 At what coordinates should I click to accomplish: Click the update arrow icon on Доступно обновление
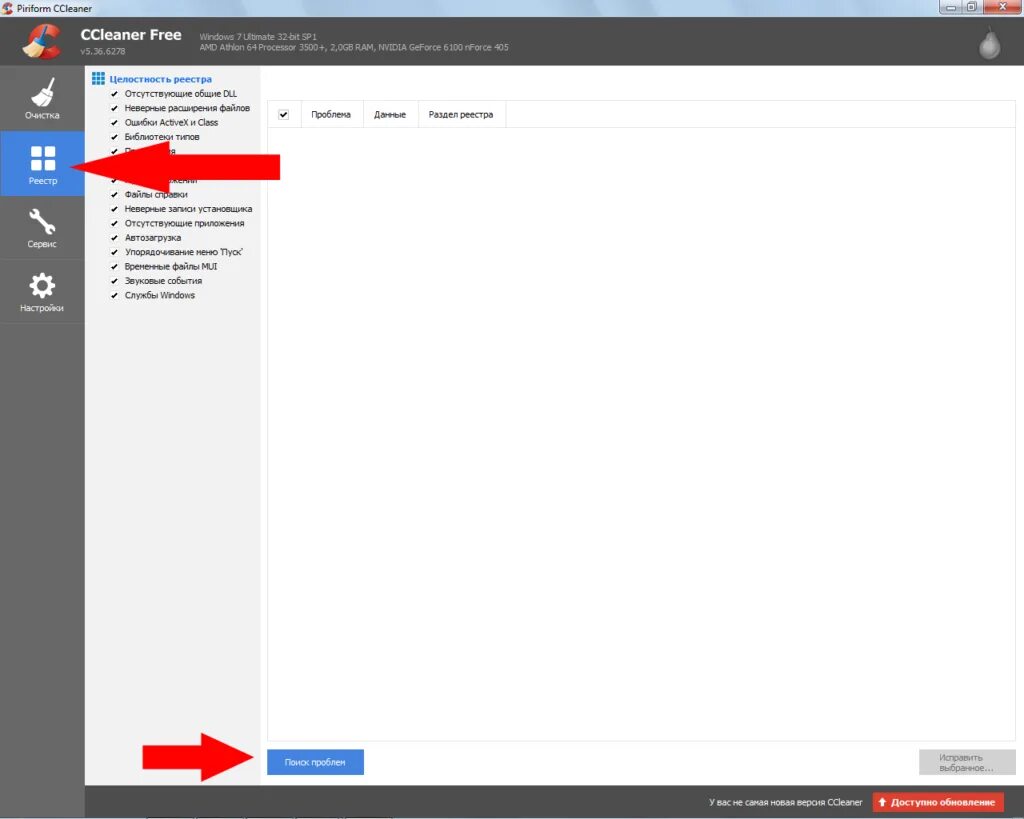882,802
